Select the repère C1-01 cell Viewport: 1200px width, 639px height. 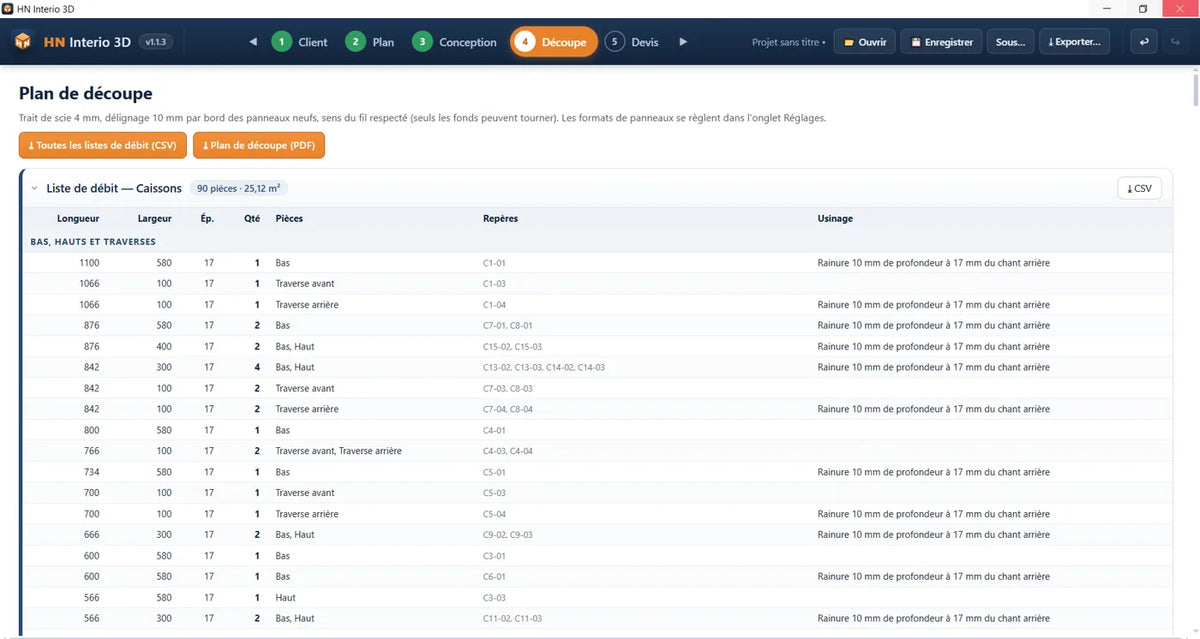point(494,263)
